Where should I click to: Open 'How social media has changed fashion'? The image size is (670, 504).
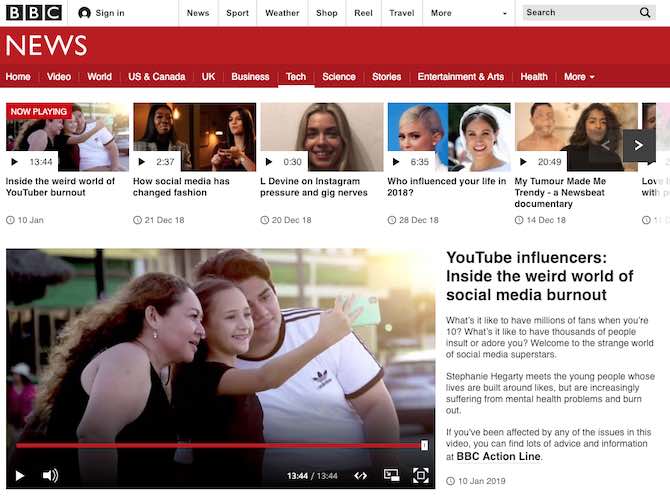tap(181, 187)
